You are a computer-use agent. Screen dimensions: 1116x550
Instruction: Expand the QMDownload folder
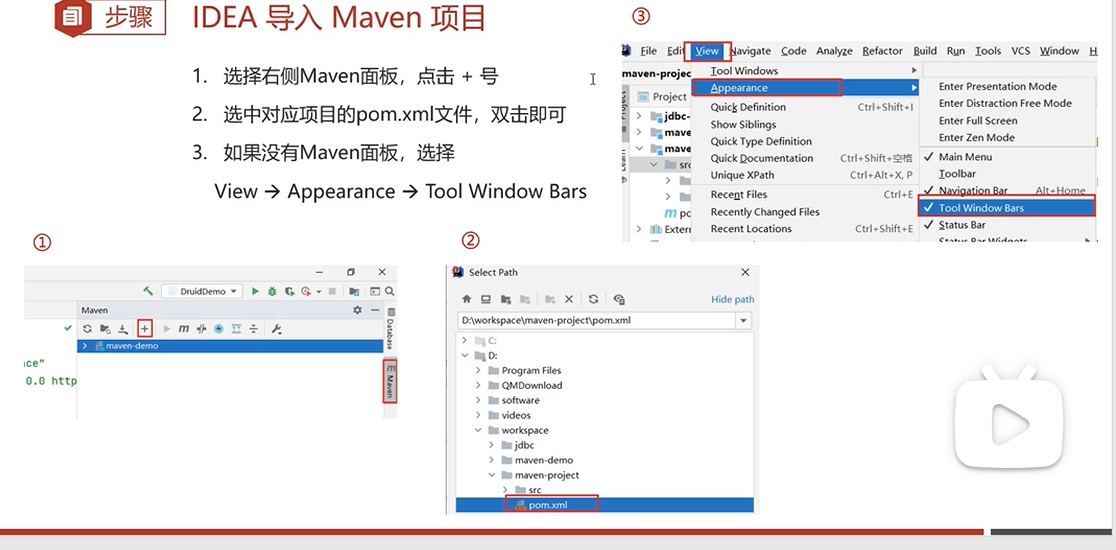(x=478, y=386)
